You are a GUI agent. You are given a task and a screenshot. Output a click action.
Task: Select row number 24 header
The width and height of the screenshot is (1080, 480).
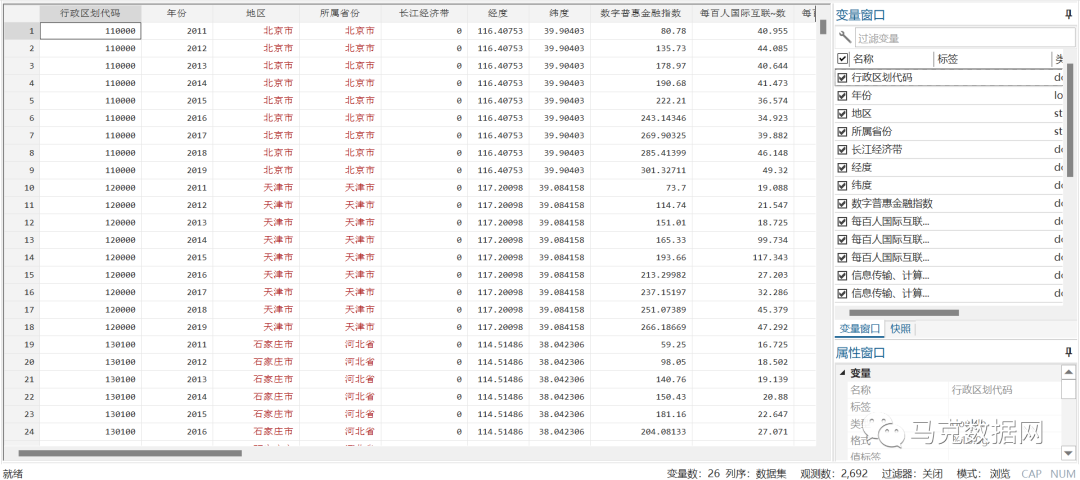20,432
